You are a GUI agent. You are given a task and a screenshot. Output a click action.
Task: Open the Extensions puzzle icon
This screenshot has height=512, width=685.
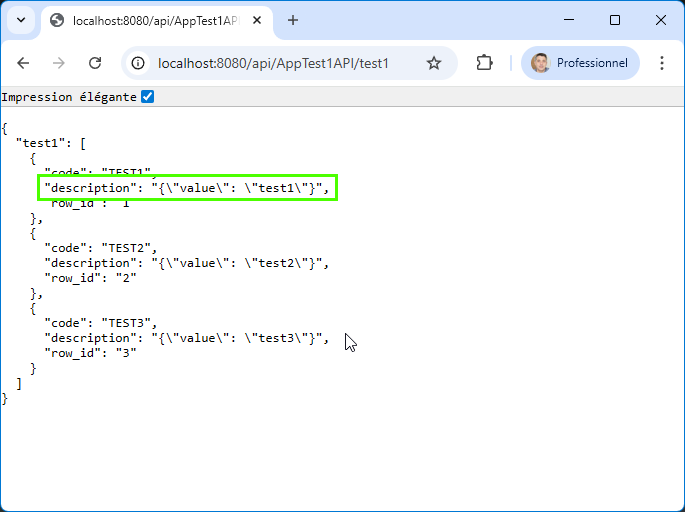pos(485,63)
